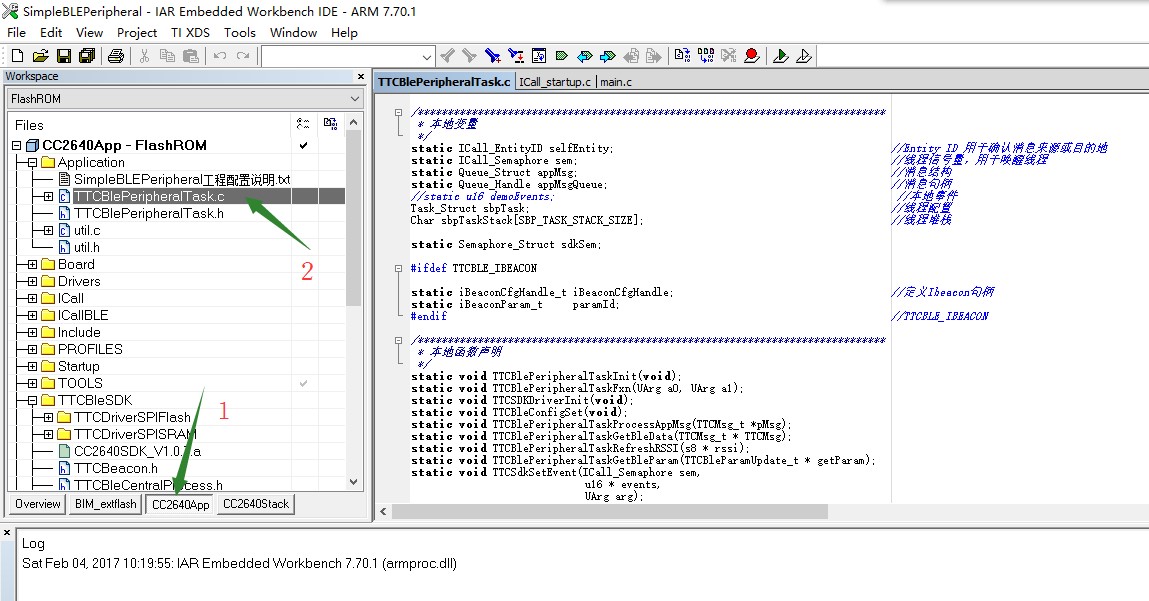Close the Log panel
Viewport: 1149px width, 601px height.
[x=7, y=533]
